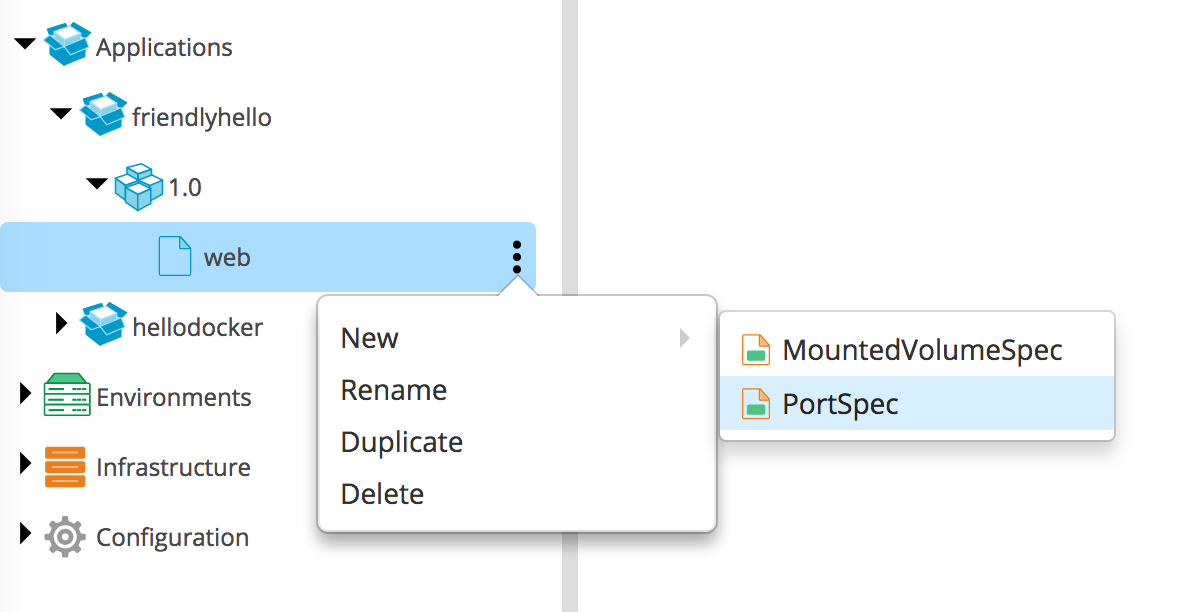The height and width of the screenshot is (612, 1194).
Task: Click the Applications cube icon
Action: click(x=68, y=46)
